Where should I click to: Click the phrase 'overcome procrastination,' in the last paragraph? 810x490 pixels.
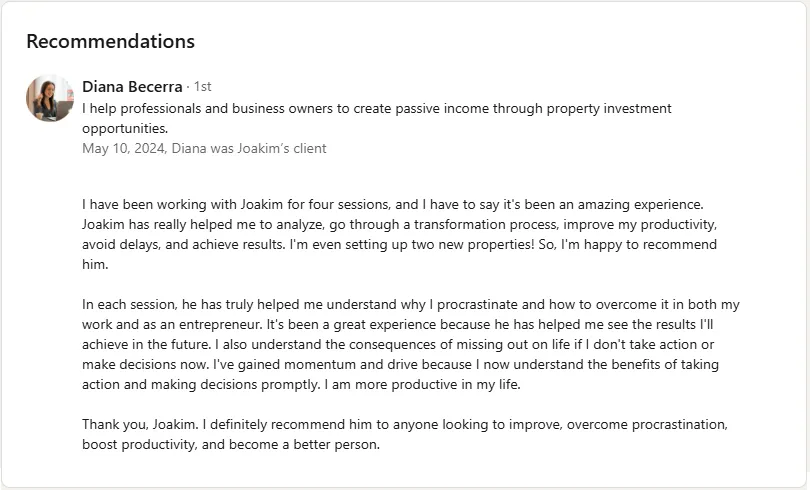pyautogui.click(x=647, y=425)
